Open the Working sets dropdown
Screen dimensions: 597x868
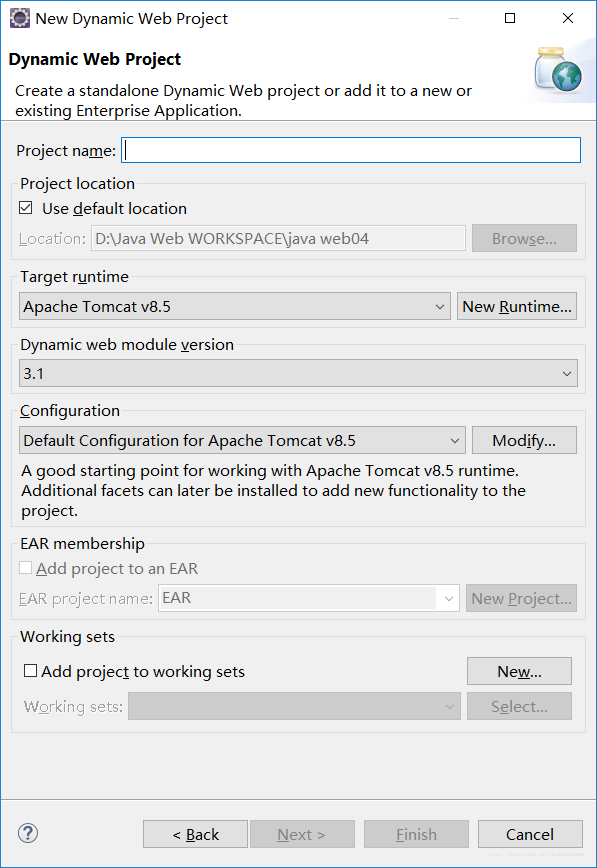(x=295, y=706)
